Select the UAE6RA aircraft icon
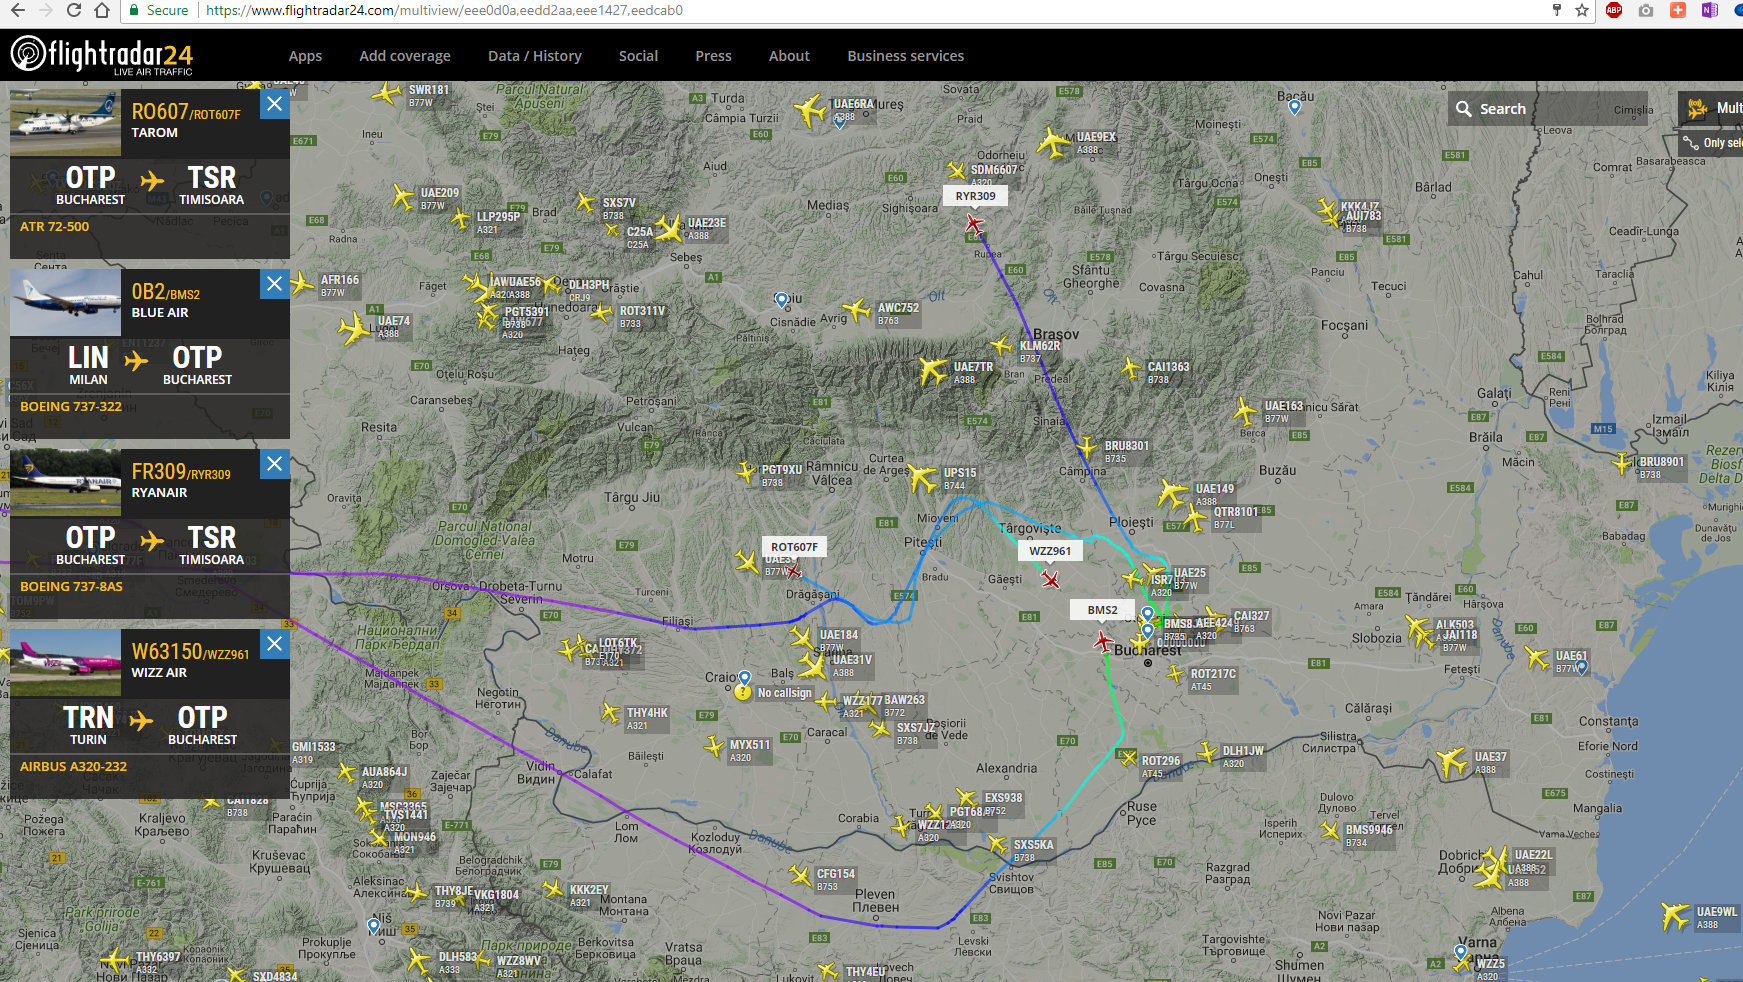The image size is (1743, 982). (x=810, y=109)
